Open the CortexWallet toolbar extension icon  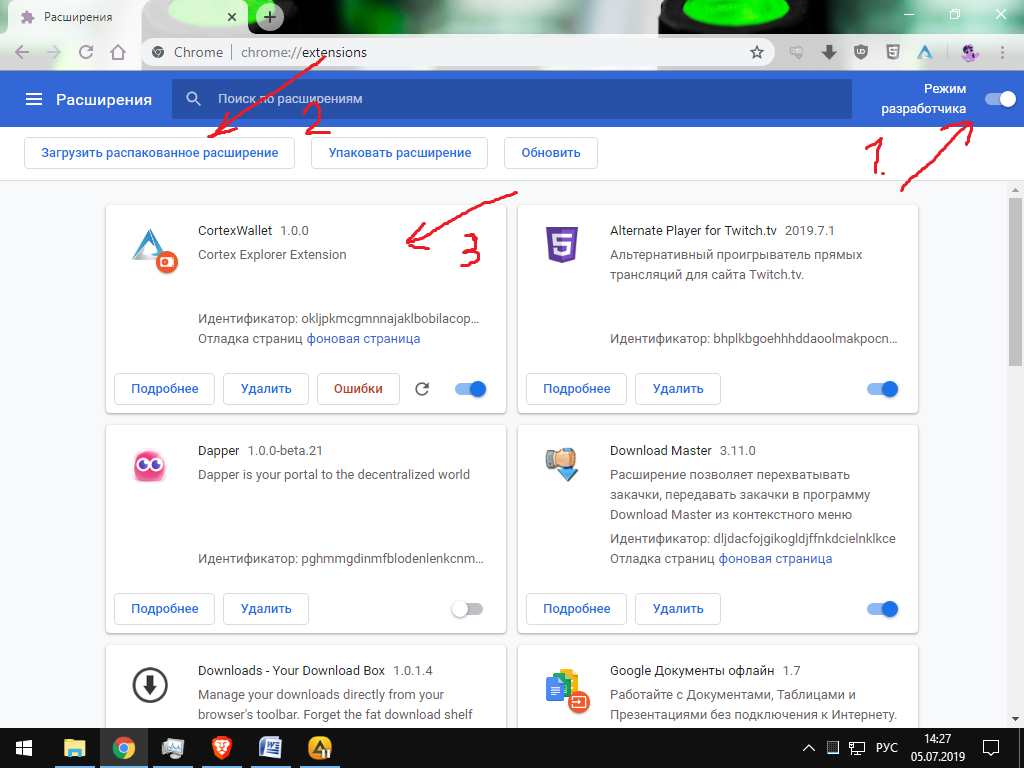pos(925,52)
